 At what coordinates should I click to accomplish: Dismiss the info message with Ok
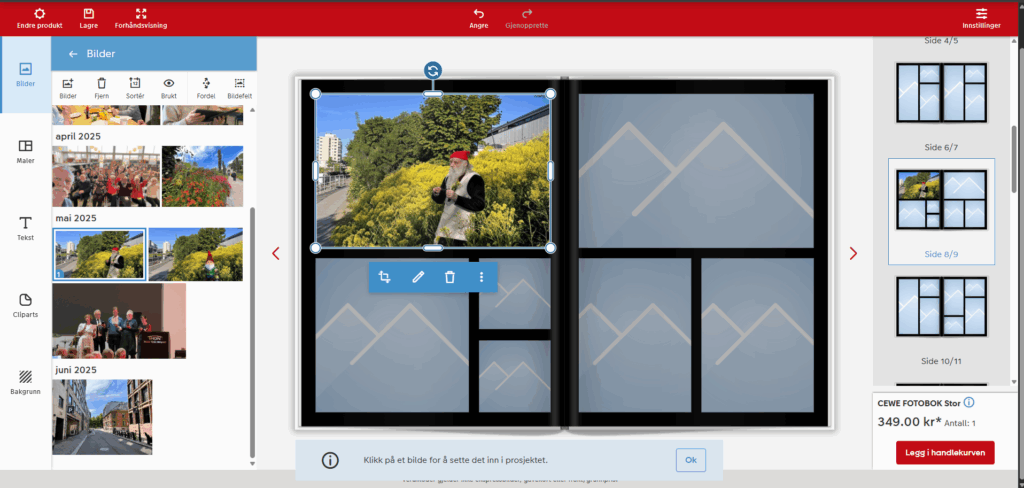pyautogui.click(x=690, y=460)
